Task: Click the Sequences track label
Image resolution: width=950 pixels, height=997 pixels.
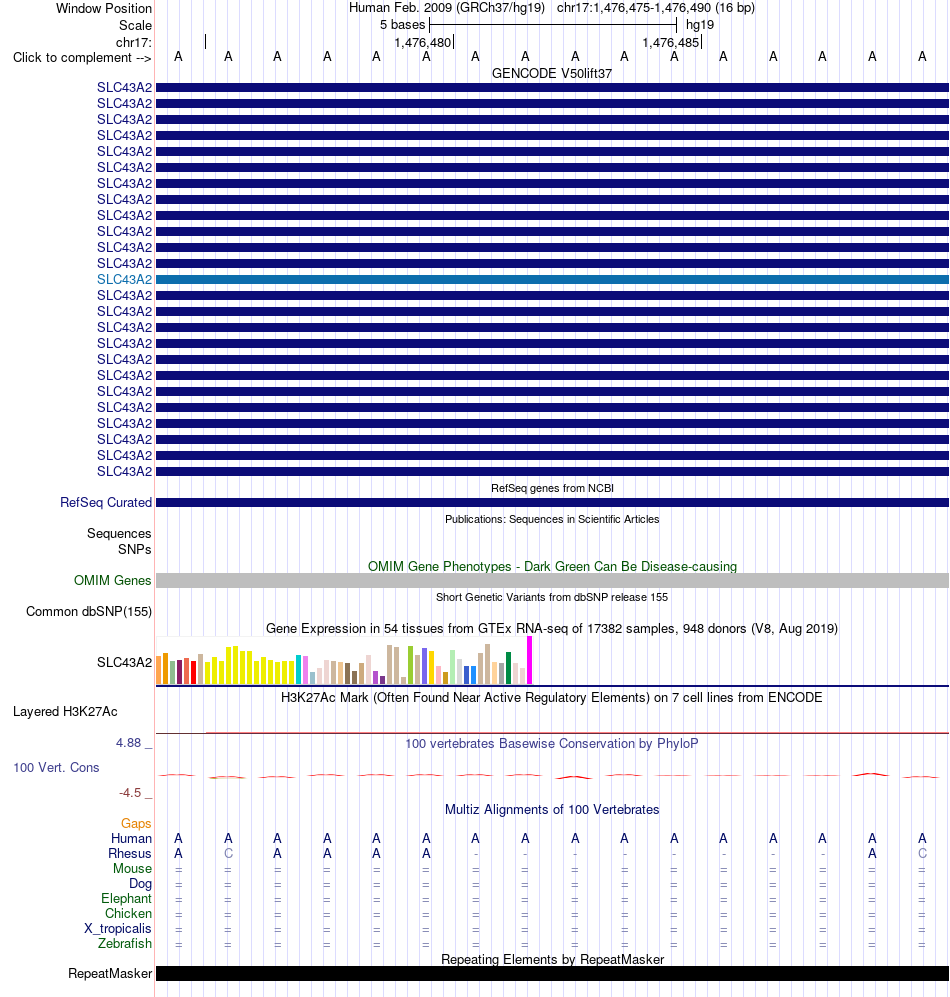Action: (119, 533)
